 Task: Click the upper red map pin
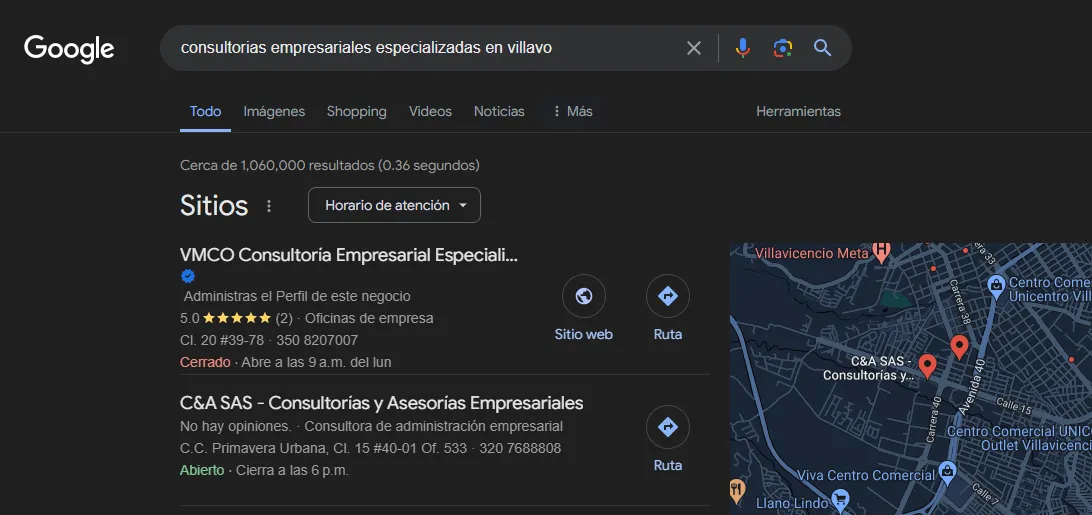tap(959, 346)
